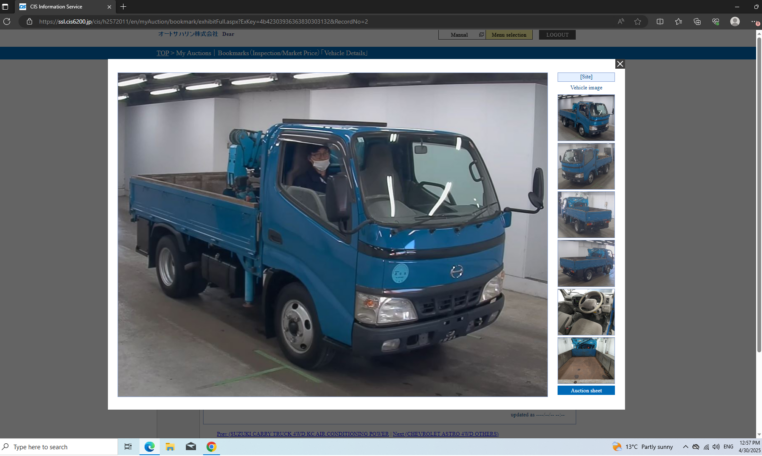Viewport: 762px width, 456px height.
Task: Click the ENG language indicator
Action: (x=728, y=447)
